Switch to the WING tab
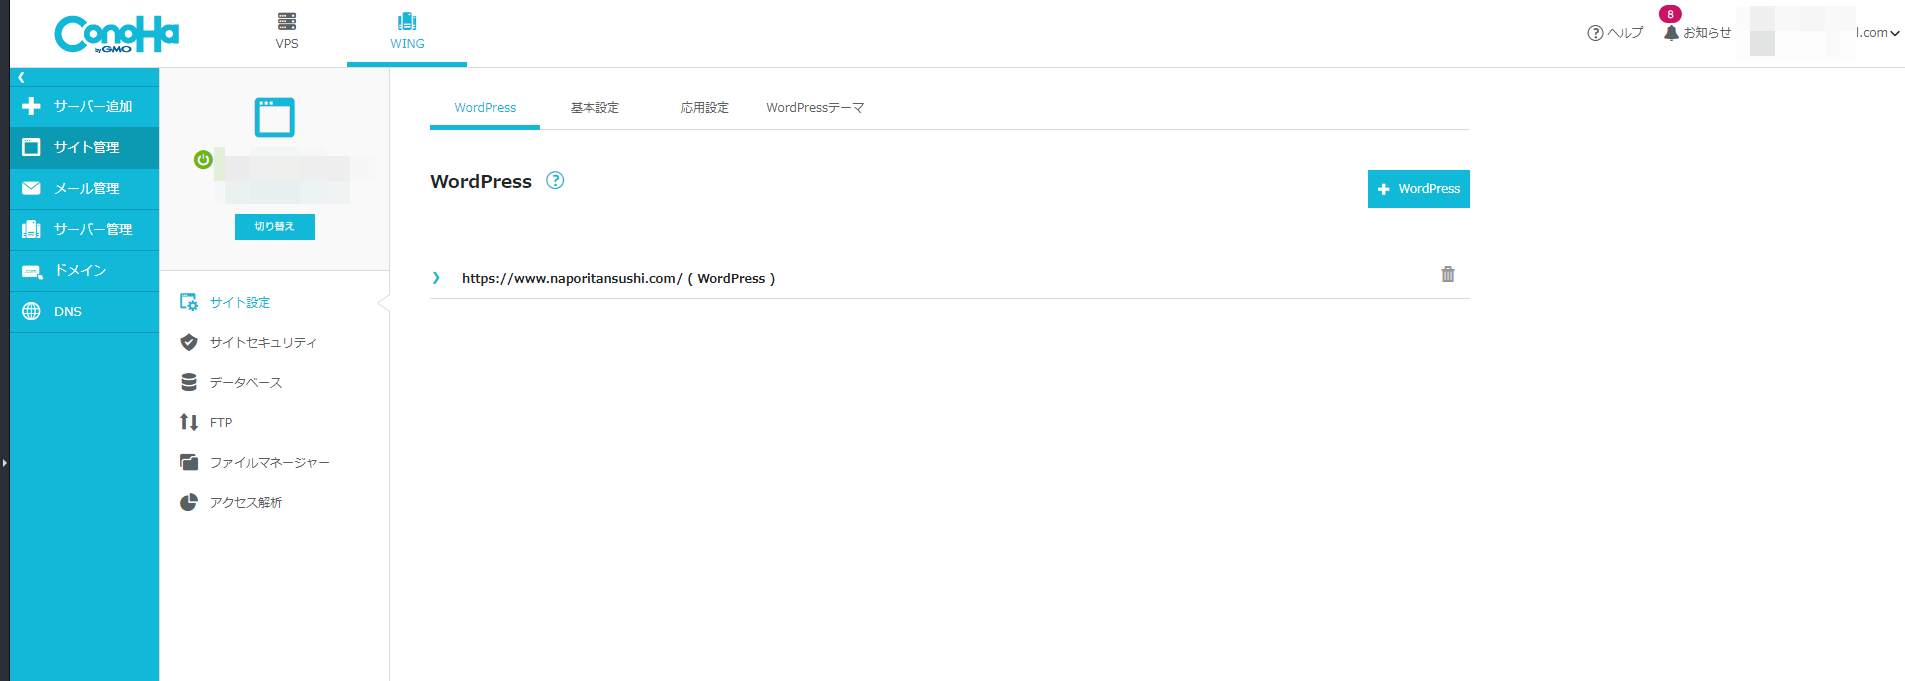Image resolution: width=1905 pixels, height=681 pixels. (407, 33)
